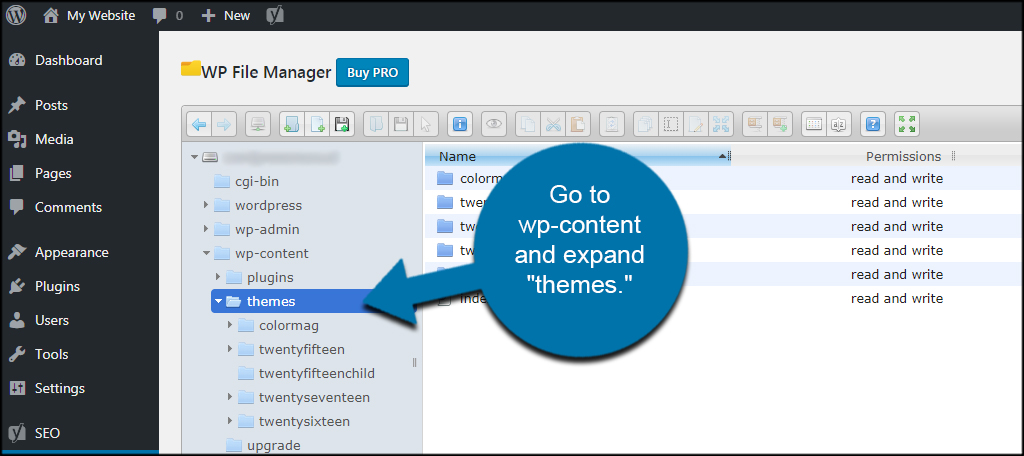Collapse the root volume in the folder tree
This screenshot has height=456, width=1024.
194,157
